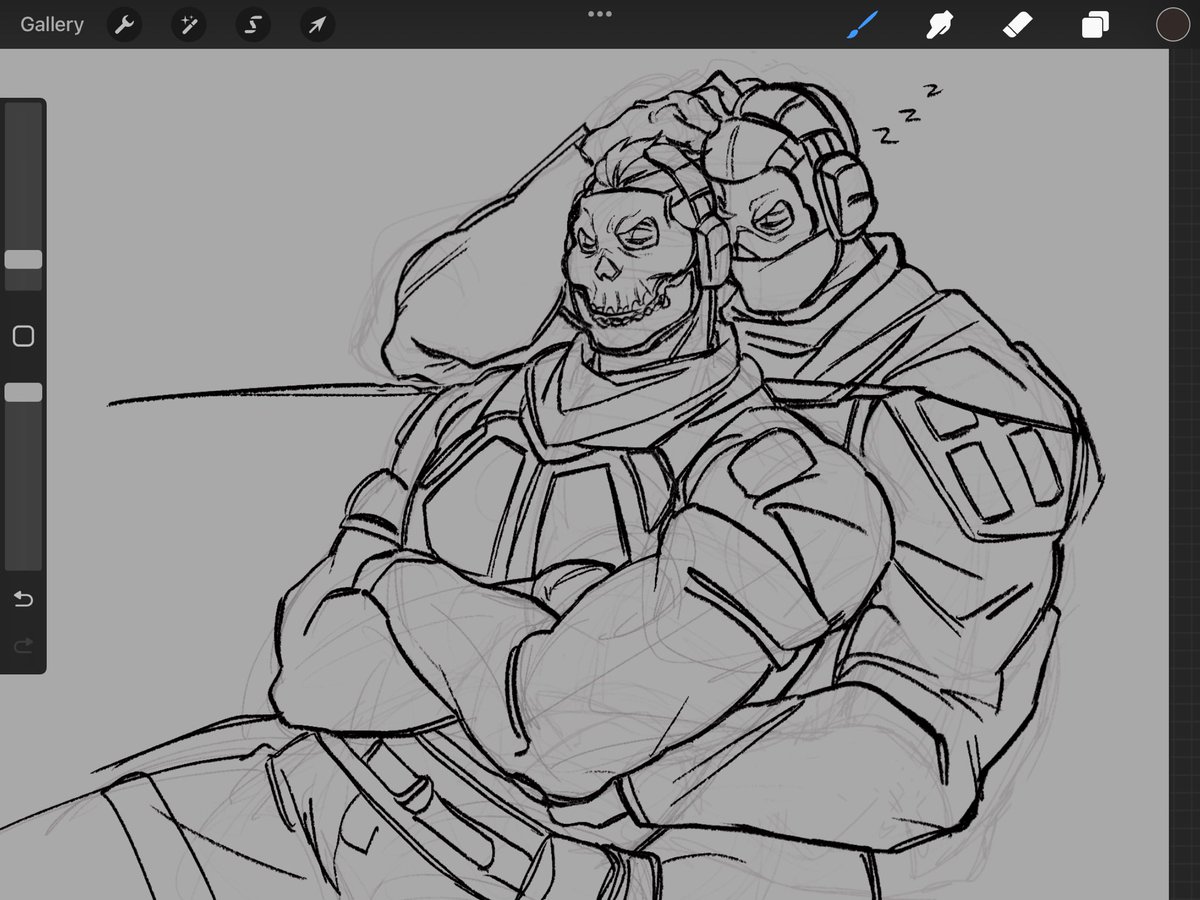Open the Gallery view
The image size is (1200, 900).
click(x=52, y=25)
